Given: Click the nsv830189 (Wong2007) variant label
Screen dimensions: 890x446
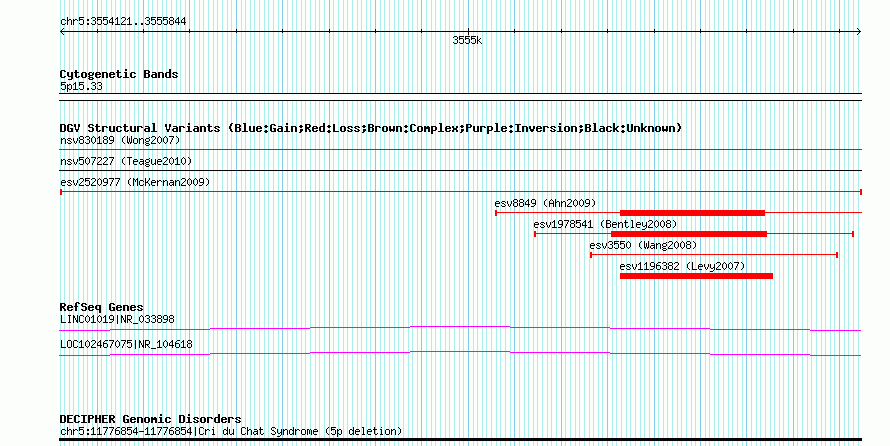Looking at the screenshot, I should [120, 140].
